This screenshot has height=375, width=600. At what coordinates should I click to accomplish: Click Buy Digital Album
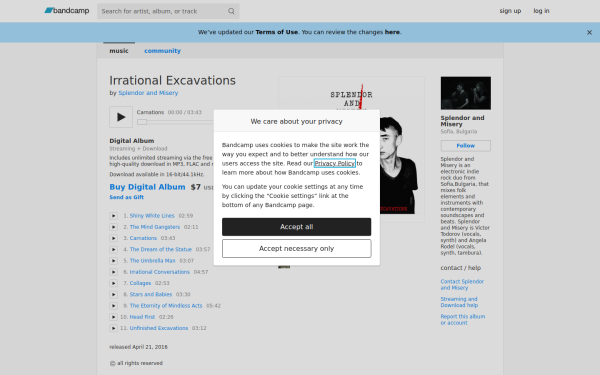[x=147, y=187]
